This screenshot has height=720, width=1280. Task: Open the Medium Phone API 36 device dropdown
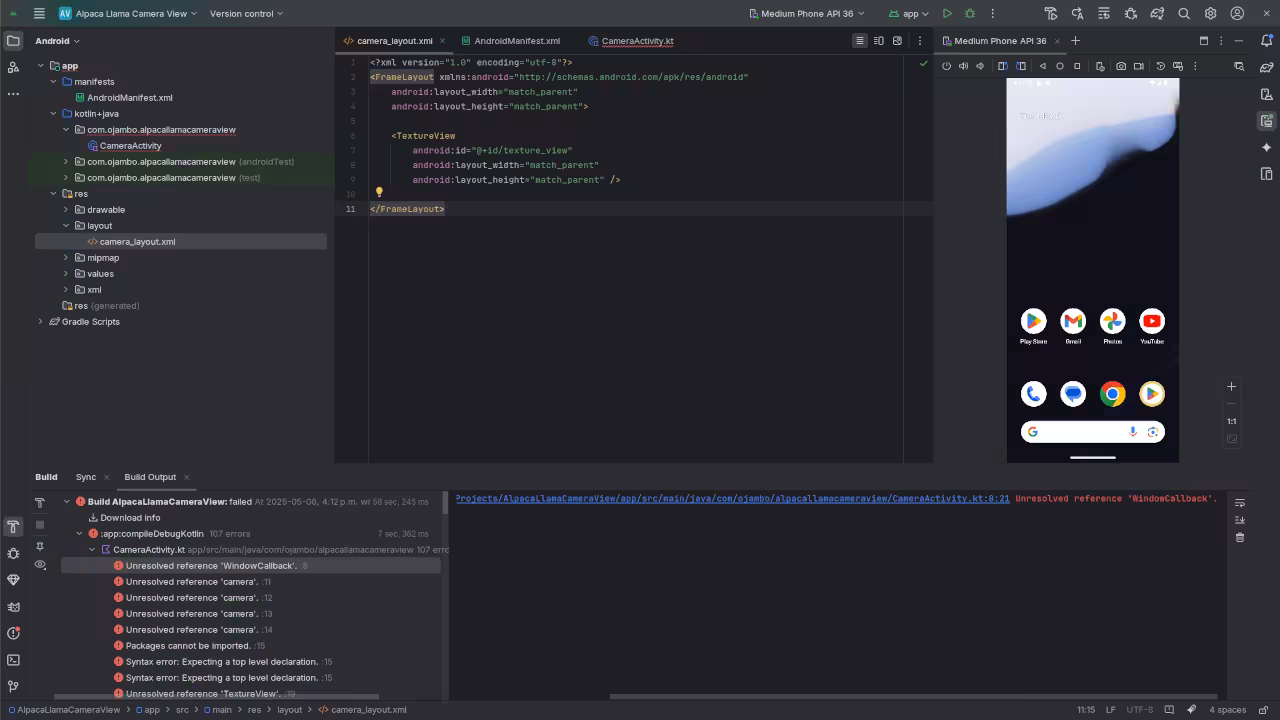pyautogui.click(x=807, y=14)
